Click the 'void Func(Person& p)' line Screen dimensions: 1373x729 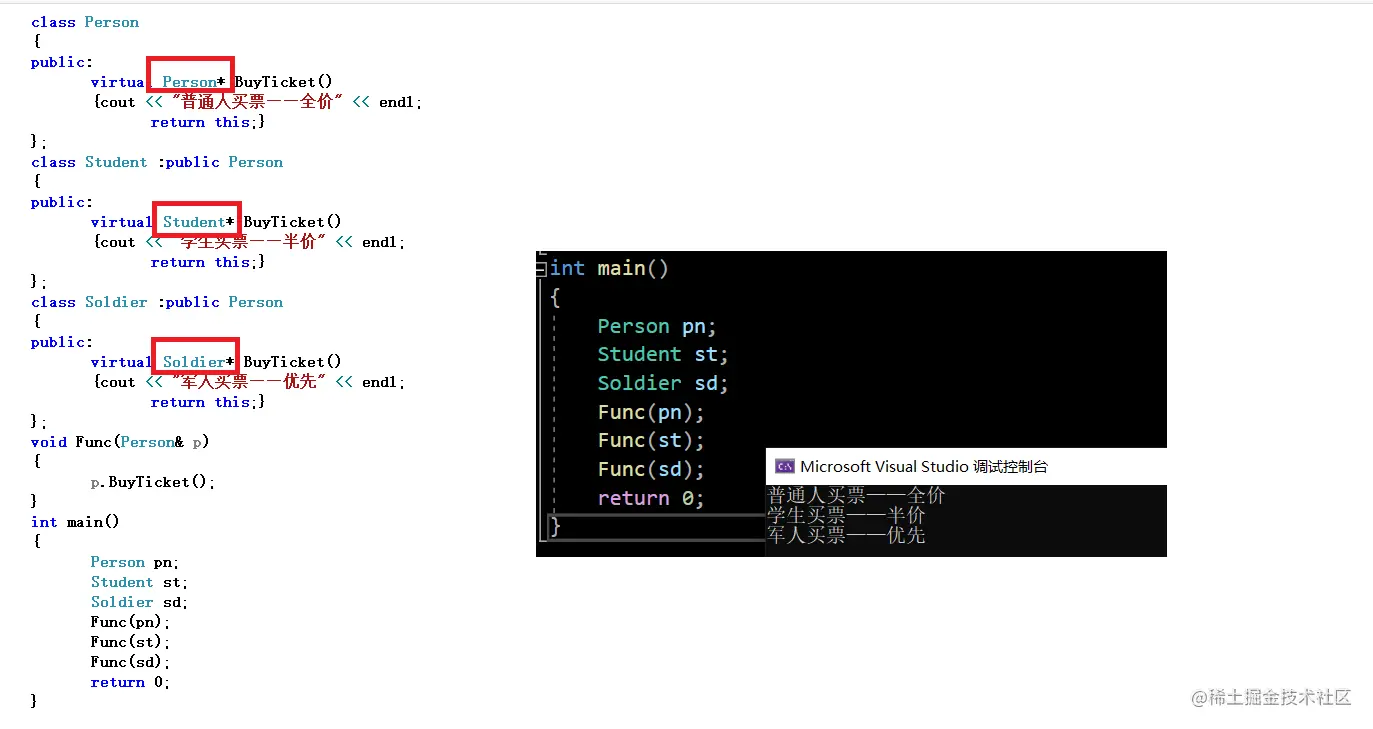[120, 442]
